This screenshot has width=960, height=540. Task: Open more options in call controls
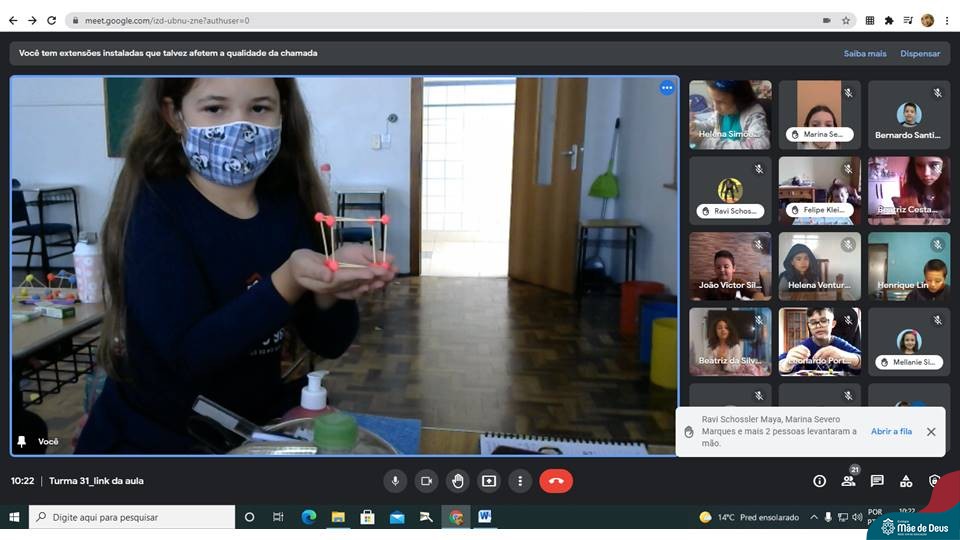click(519, 481)
